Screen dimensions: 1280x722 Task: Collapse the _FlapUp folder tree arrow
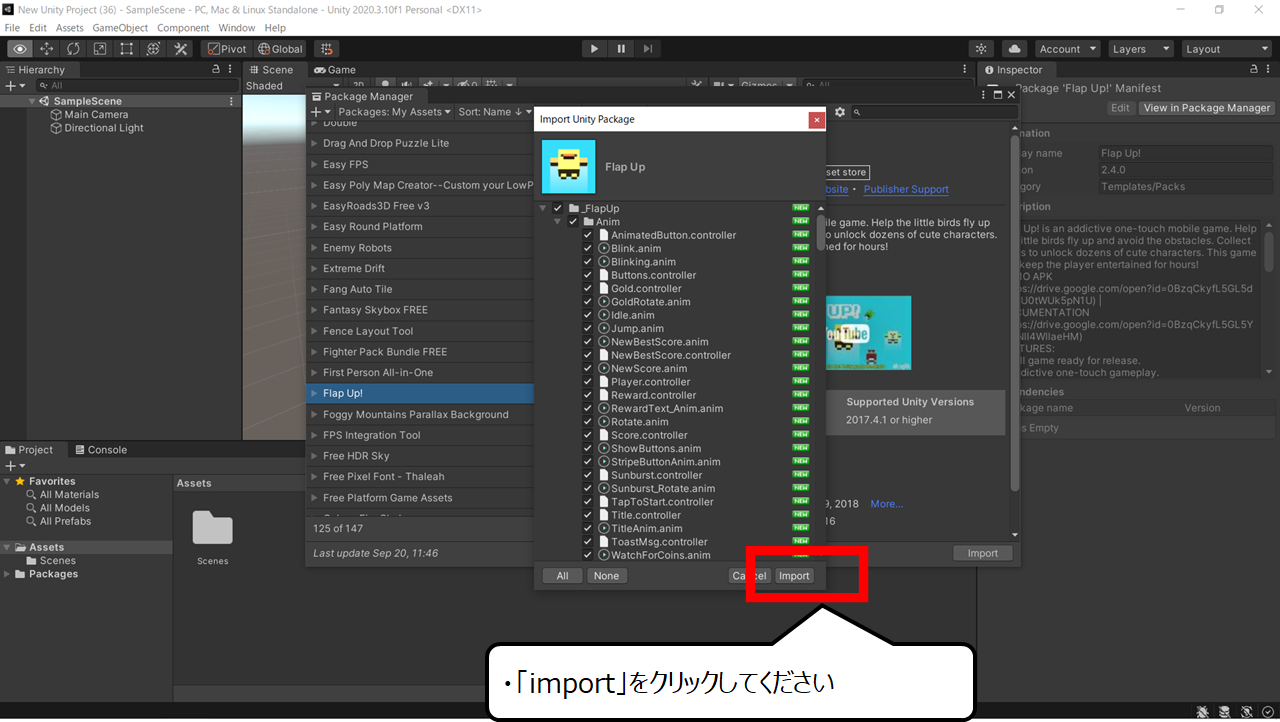543,208
